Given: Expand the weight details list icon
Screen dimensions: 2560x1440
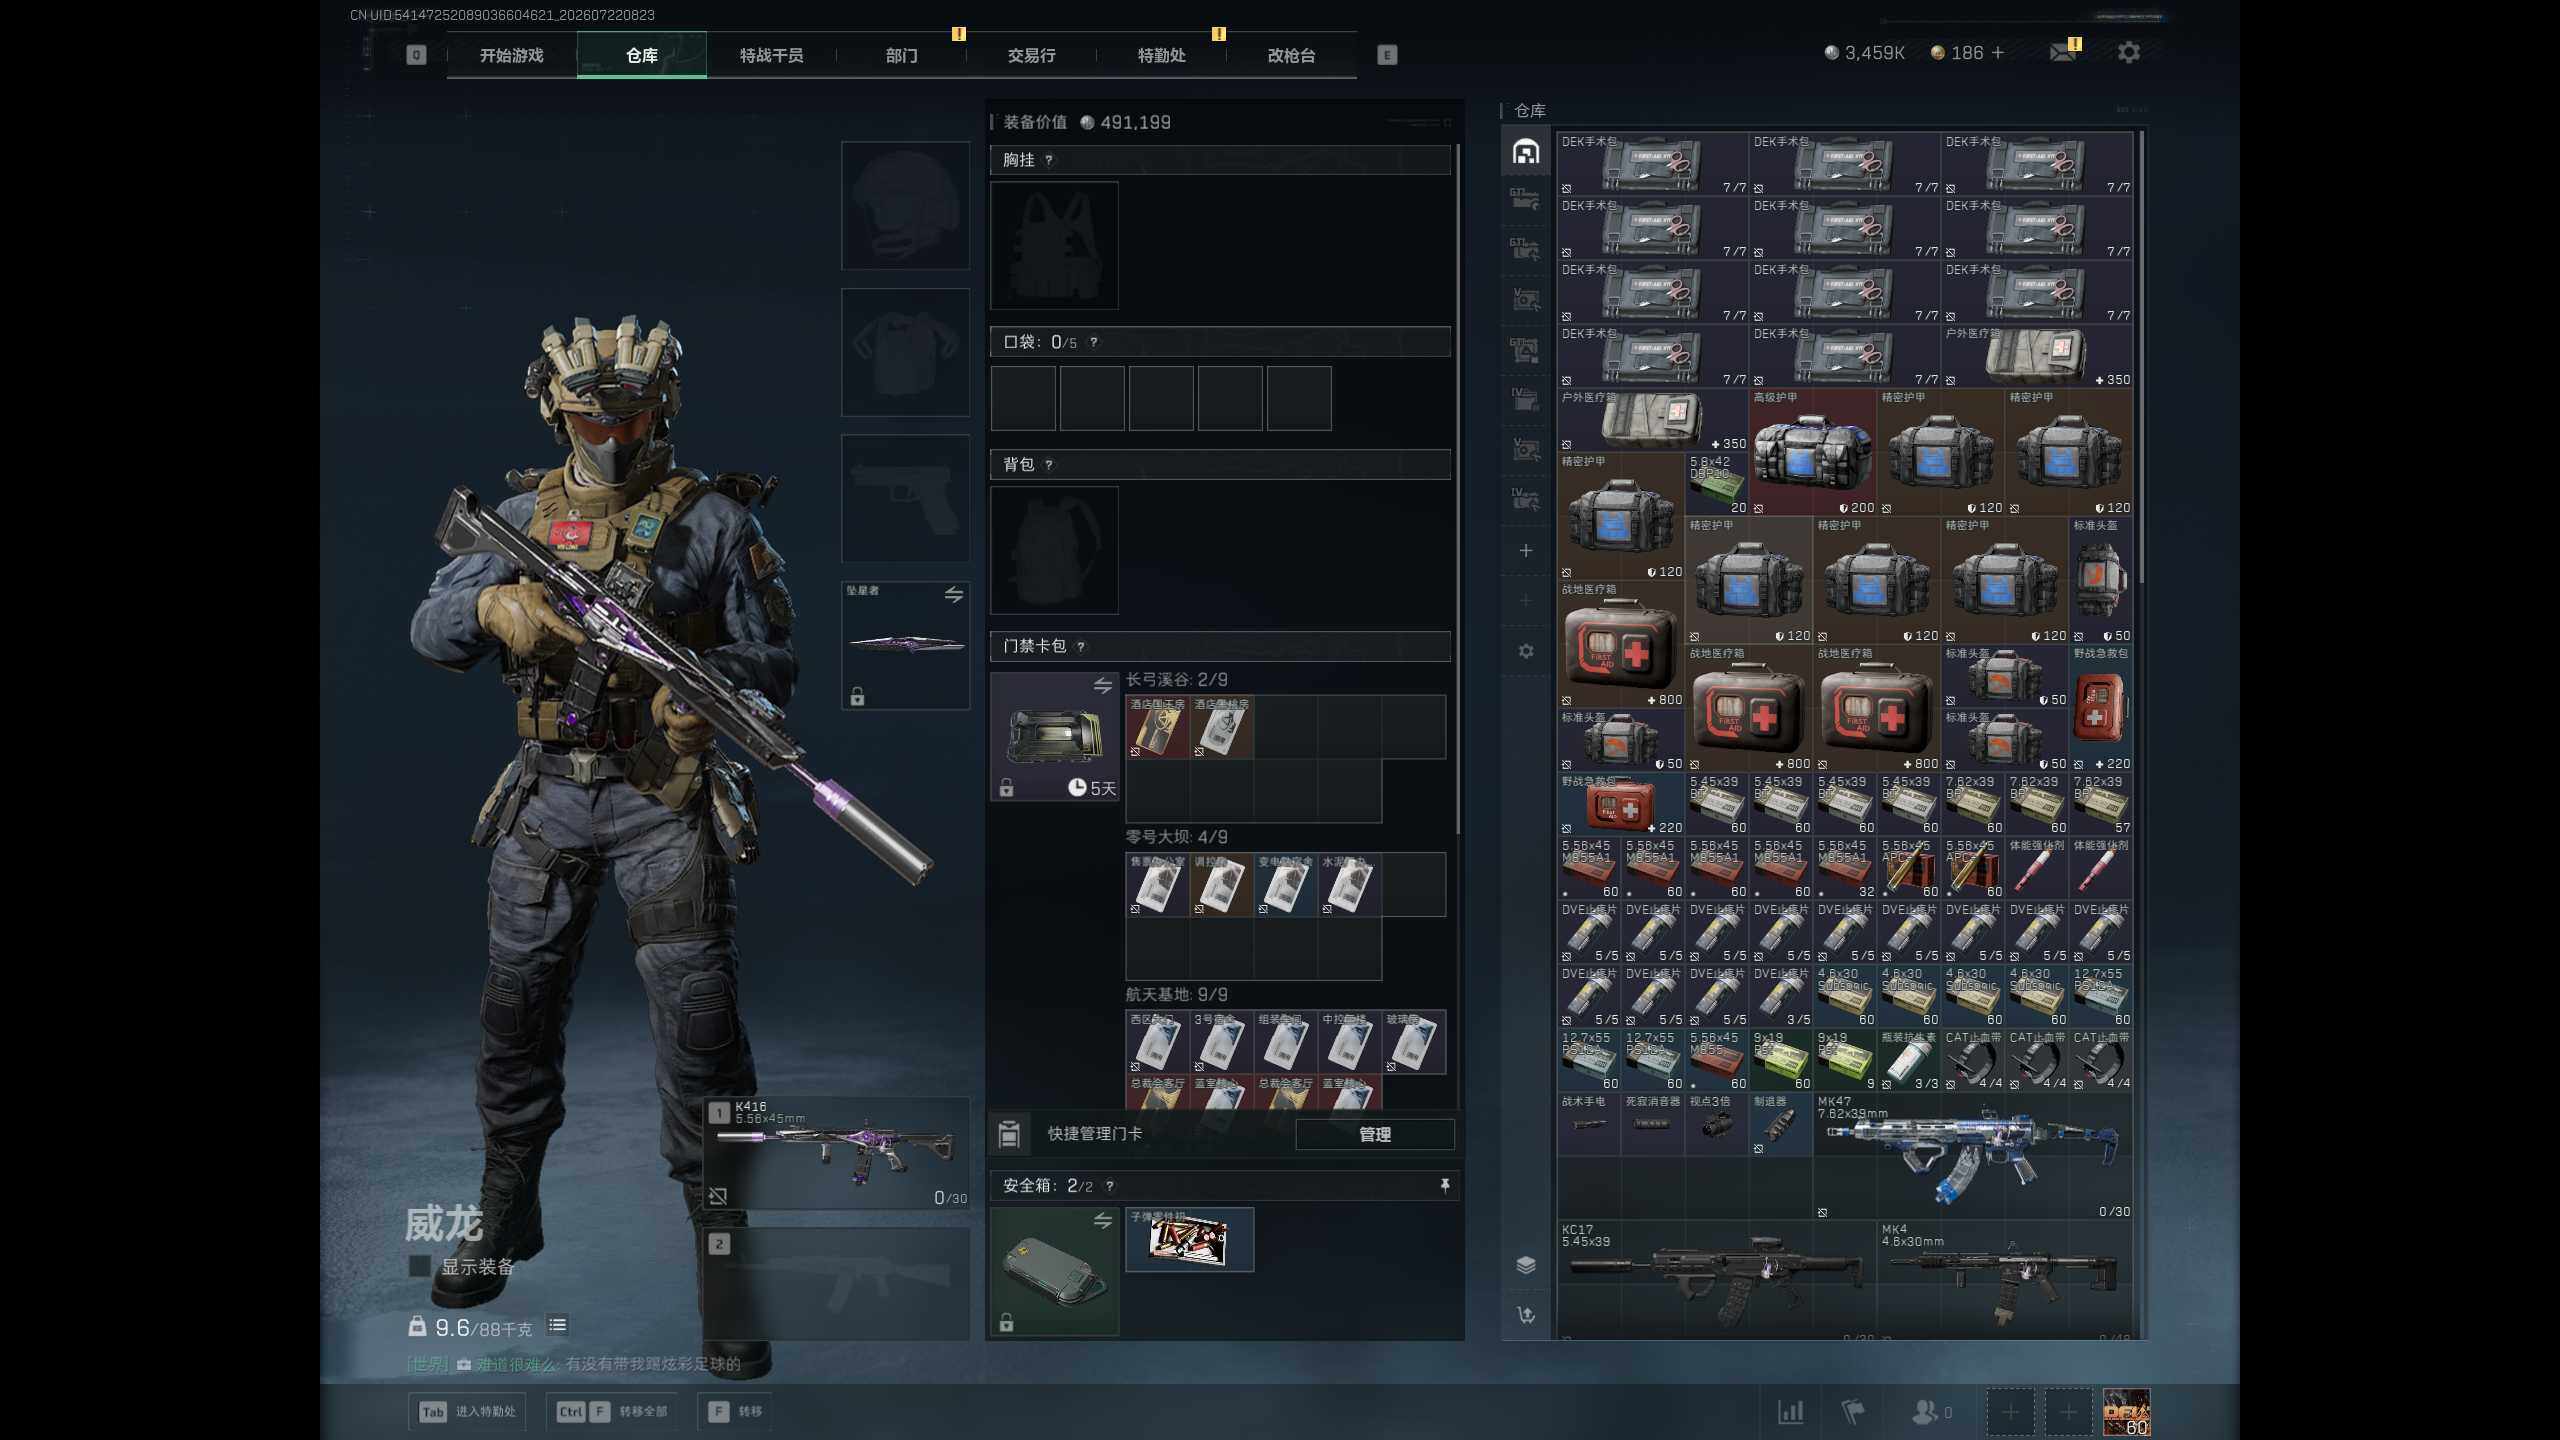Looking at the screenshot, I should [x=558, y=1326].
